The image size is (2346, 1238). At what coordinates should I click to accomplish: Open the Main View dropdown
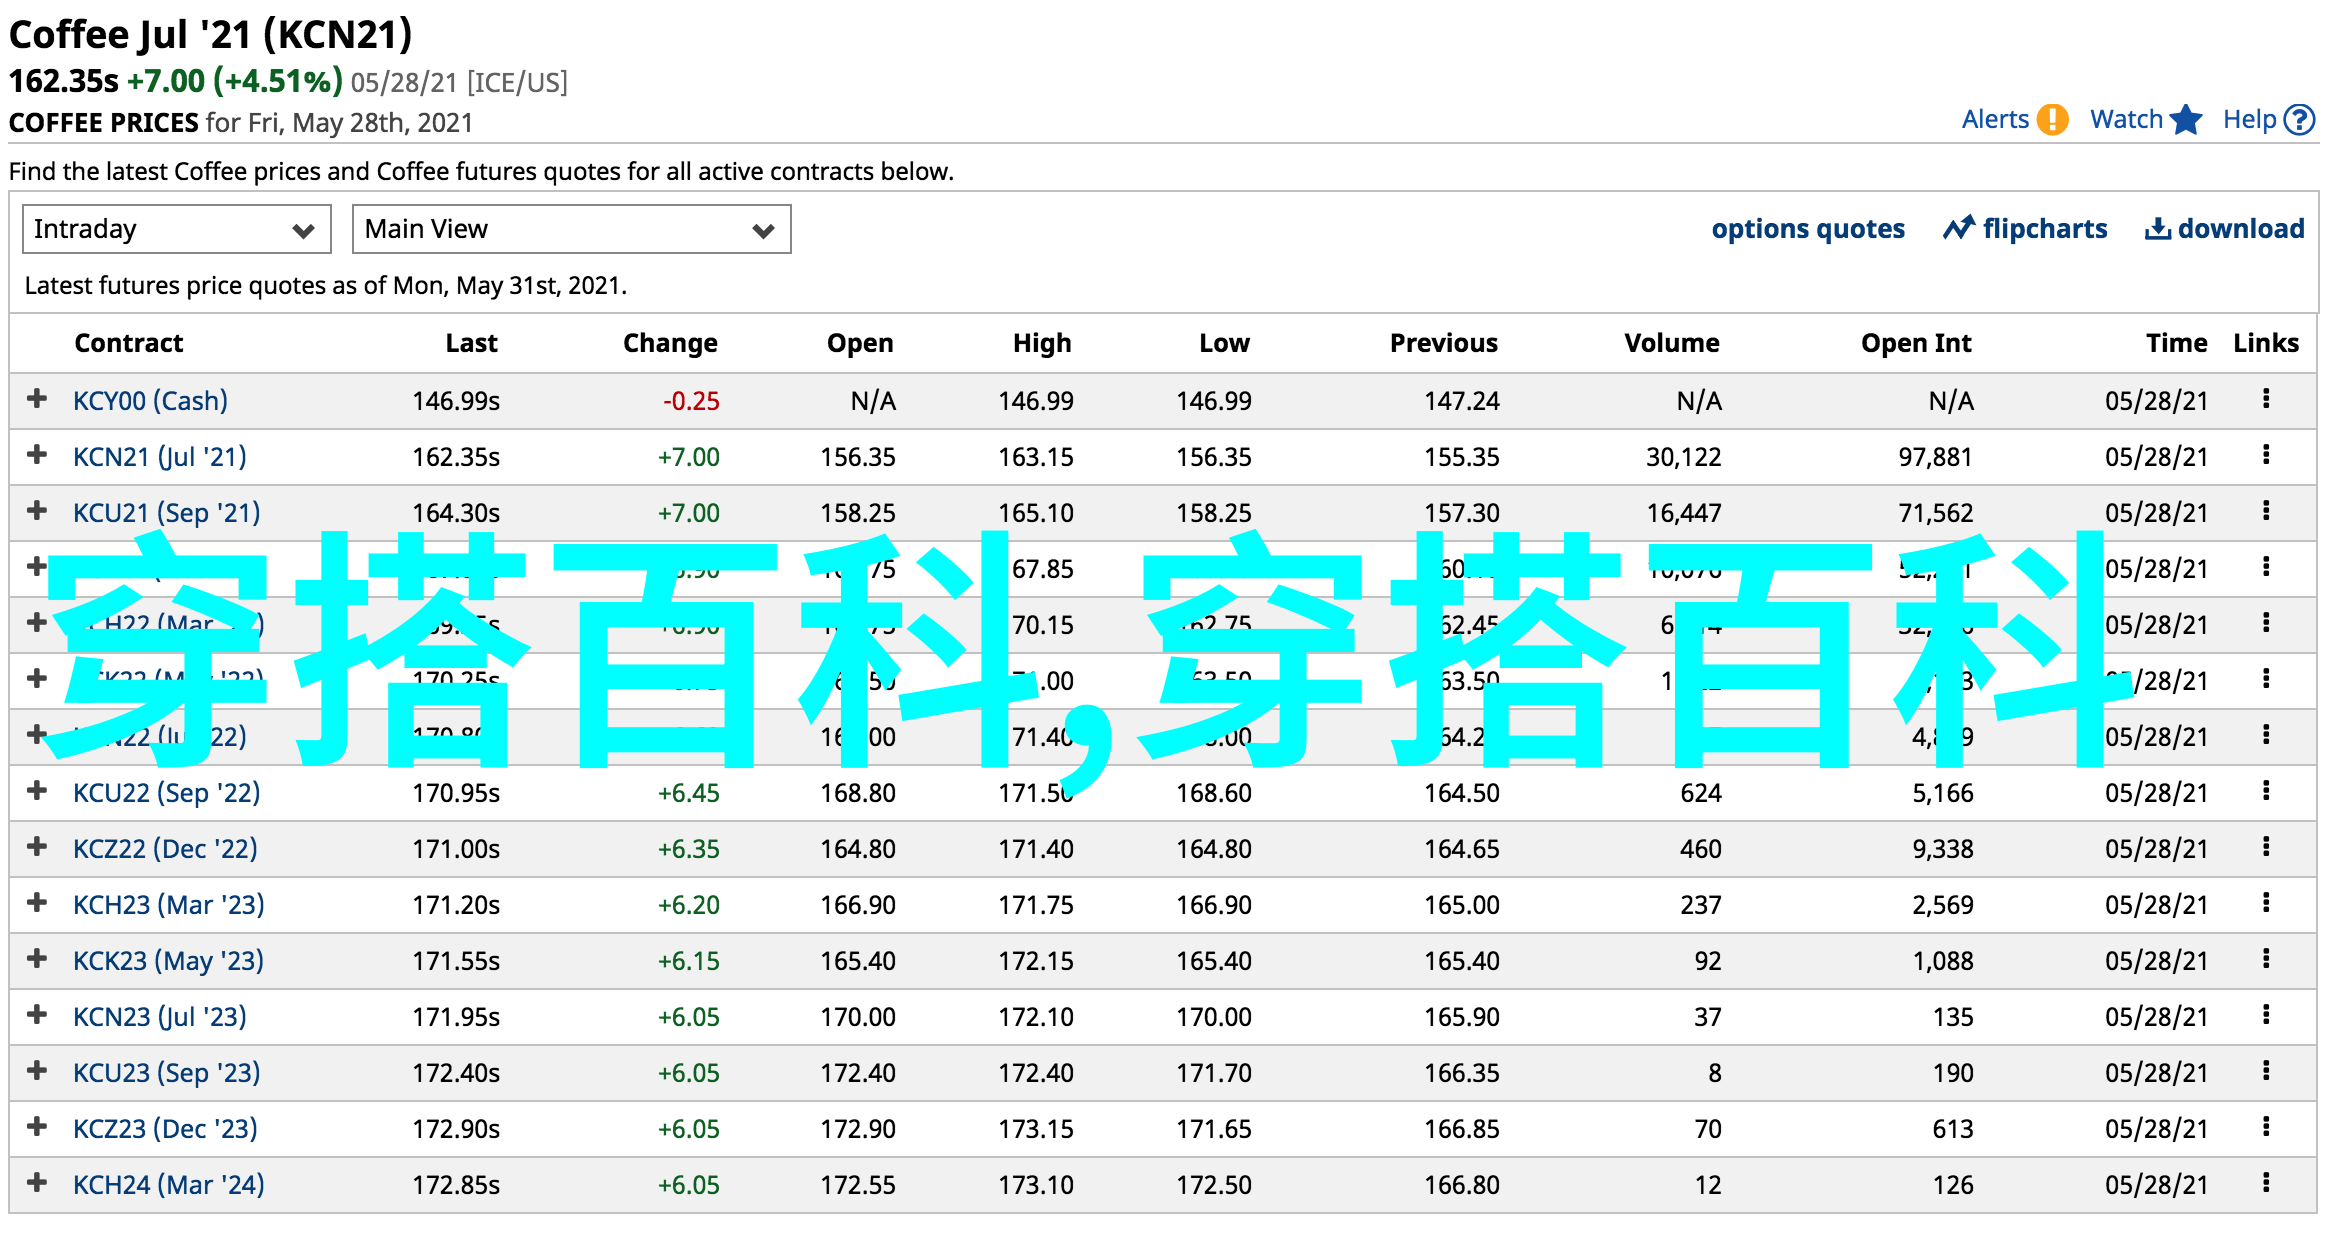[x=571, y=229]
